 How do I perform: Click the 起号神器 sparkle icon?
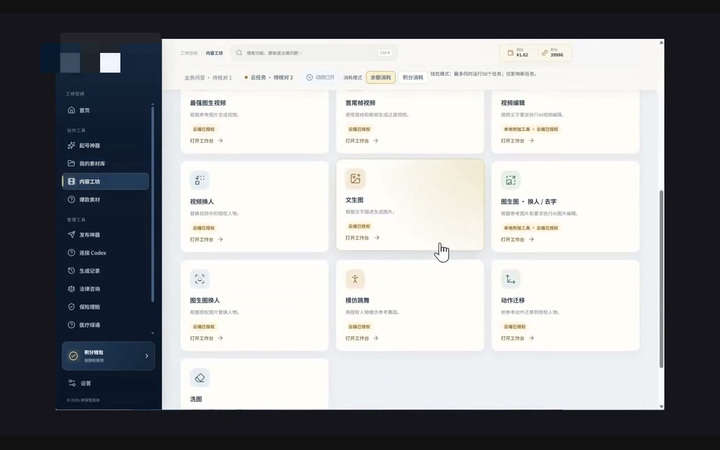(71, 145)
